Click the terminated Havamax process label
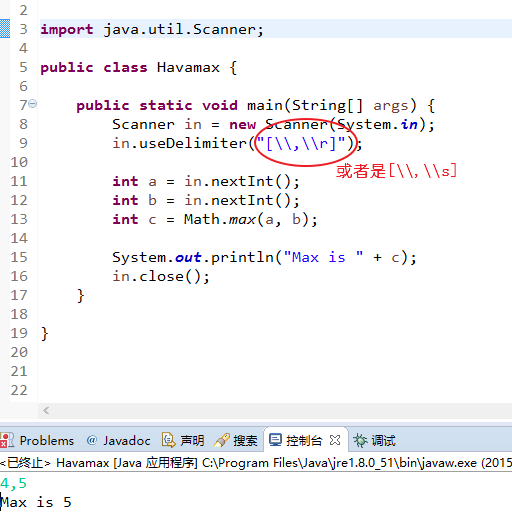512x517 pixels. 256,463
